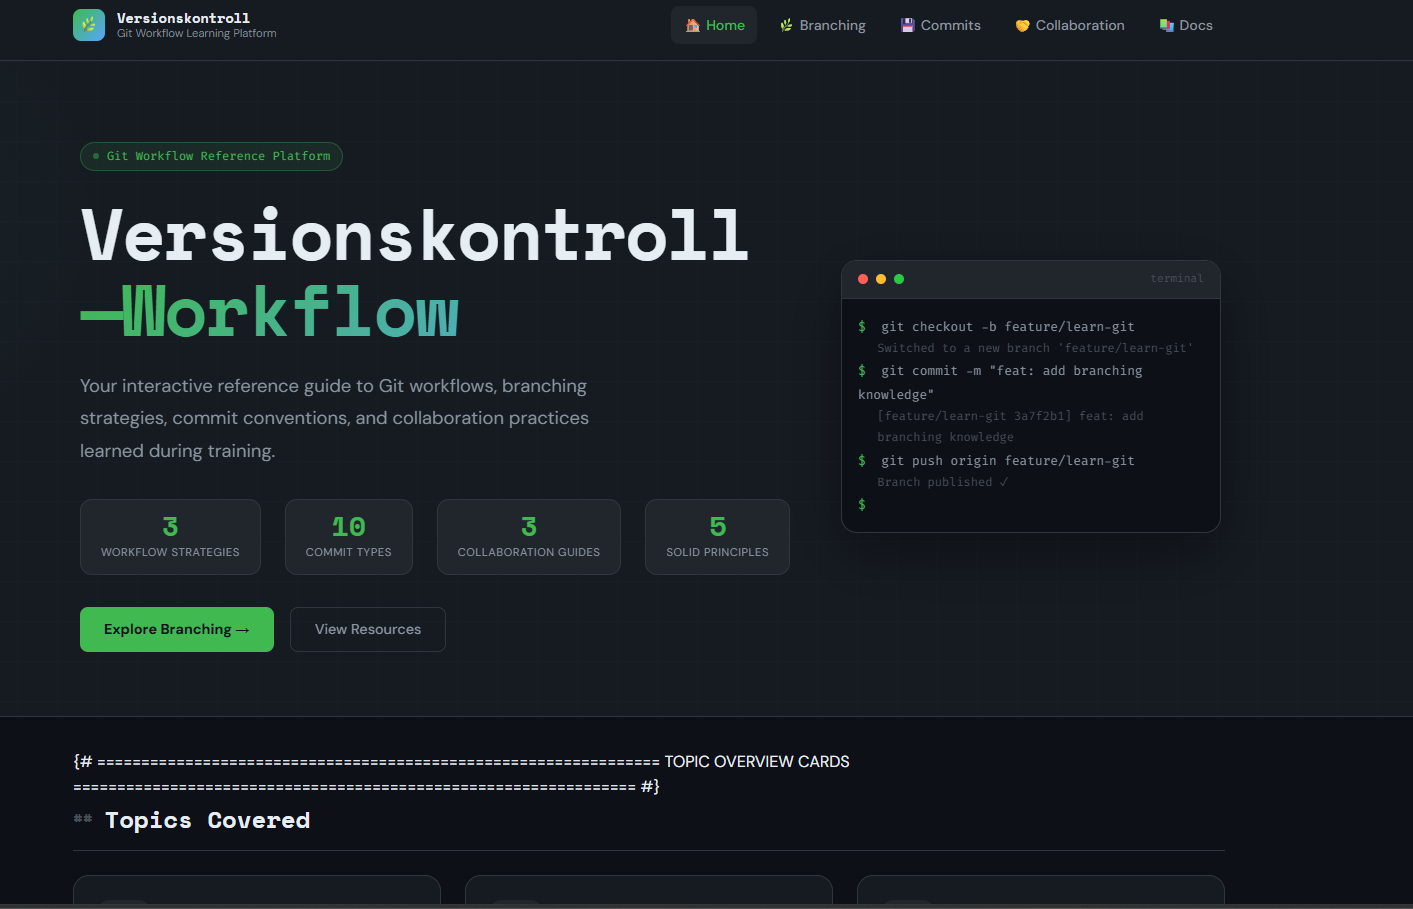Click the 'Branch published' terminal output
The width and height of the screenshot is (1413, 909).
[x=942, y=482]
